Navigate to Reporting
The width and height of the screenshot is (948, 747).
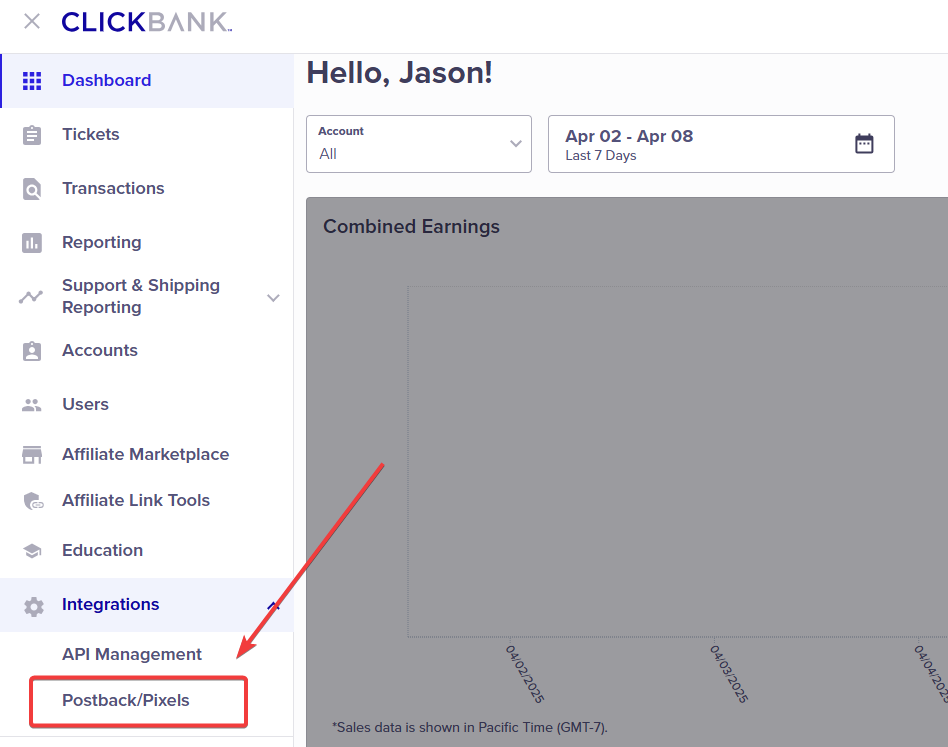[147, 242]
